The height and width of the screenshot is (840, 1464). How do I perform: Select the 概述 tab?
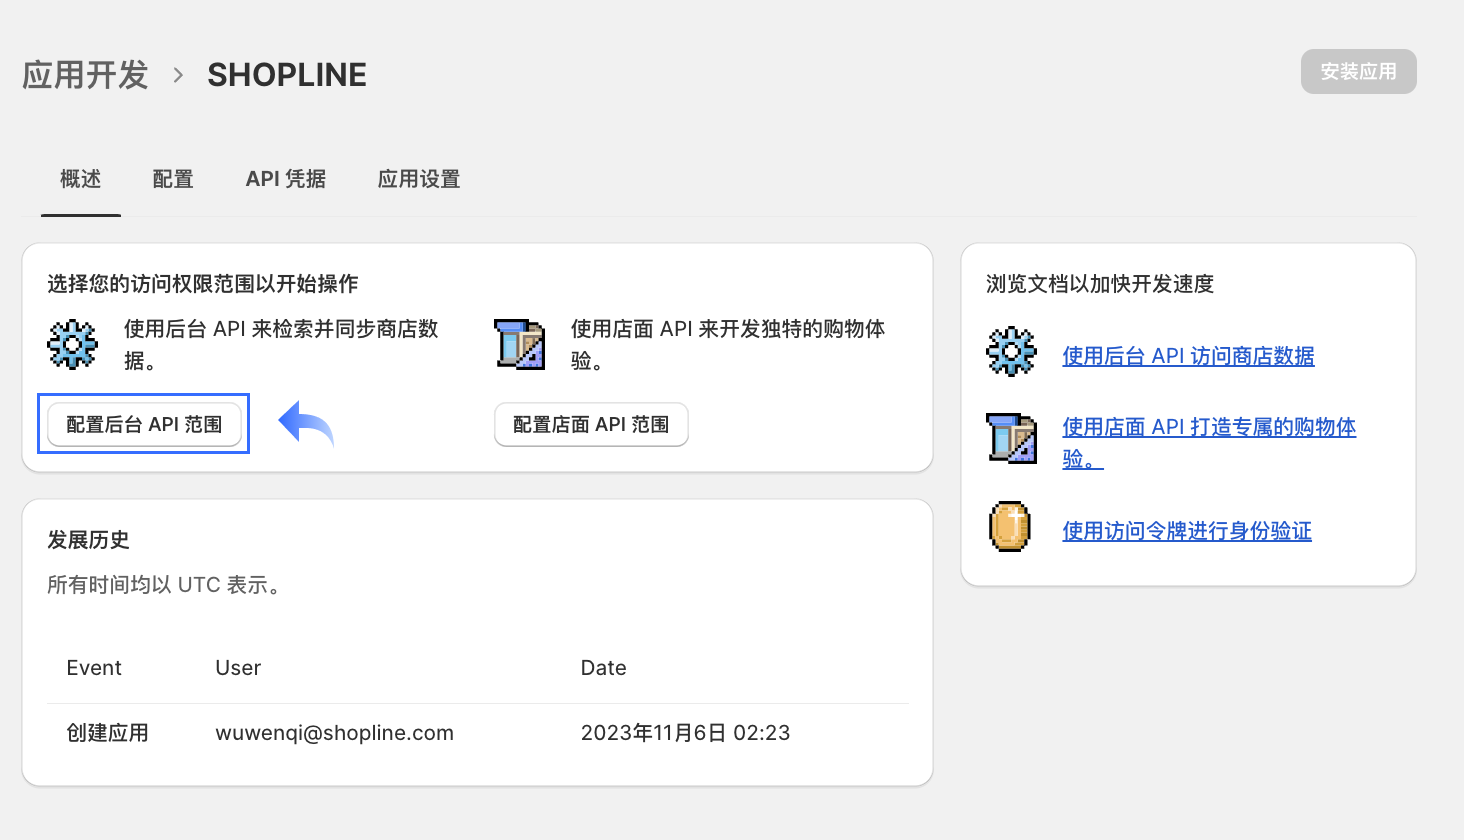pos(80,179)
